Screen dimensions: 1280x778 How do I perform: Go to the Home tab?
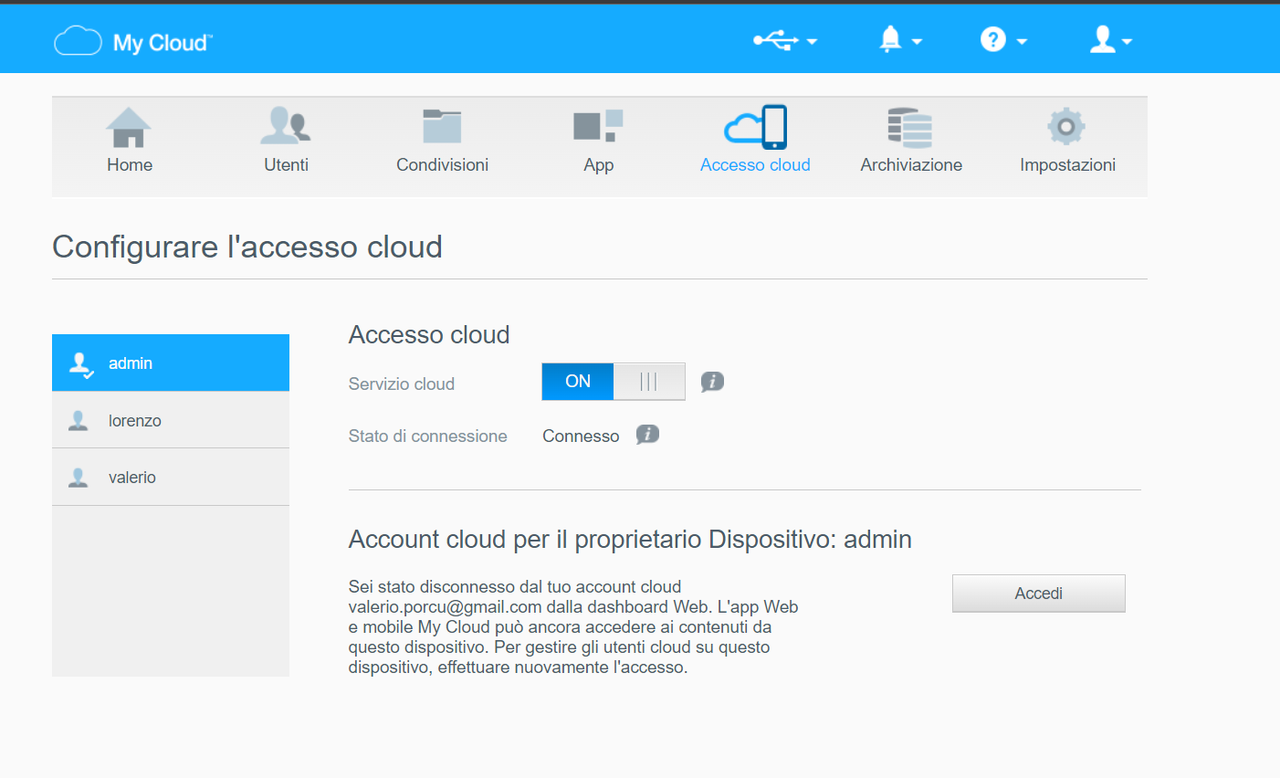pos(130,141)
